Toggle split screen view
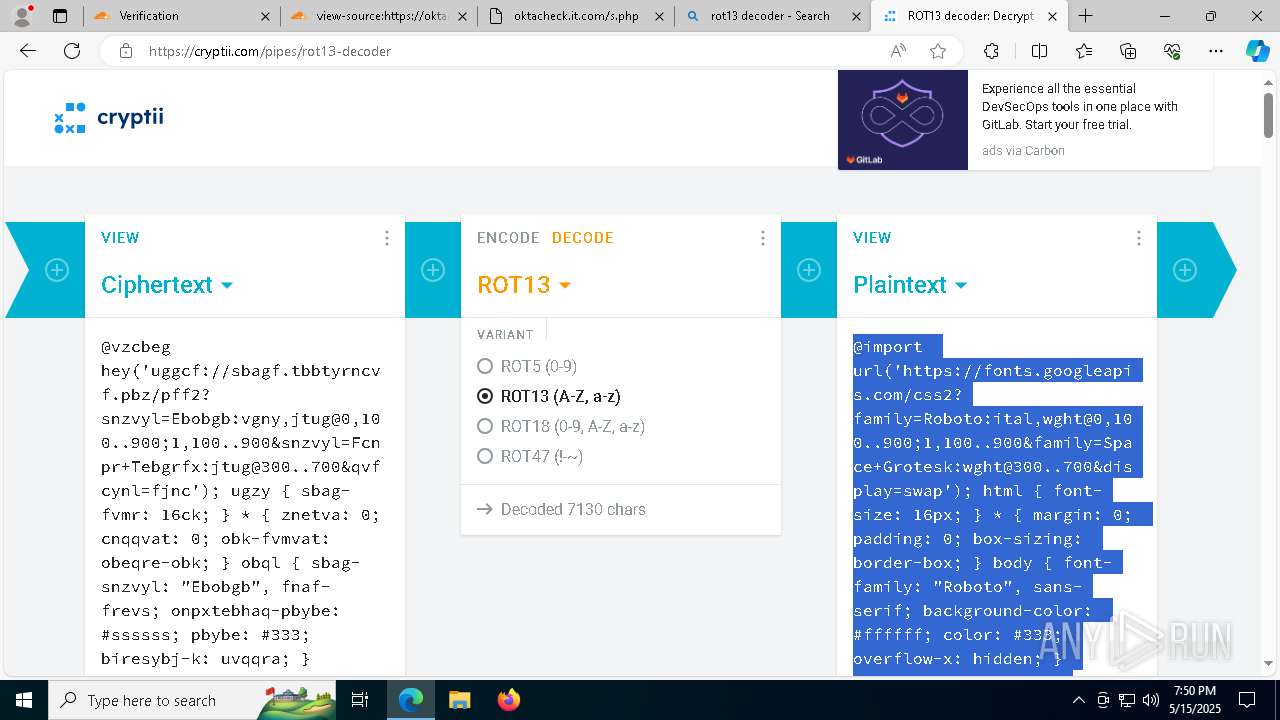1280x720 pixels. coord(1039,51)
